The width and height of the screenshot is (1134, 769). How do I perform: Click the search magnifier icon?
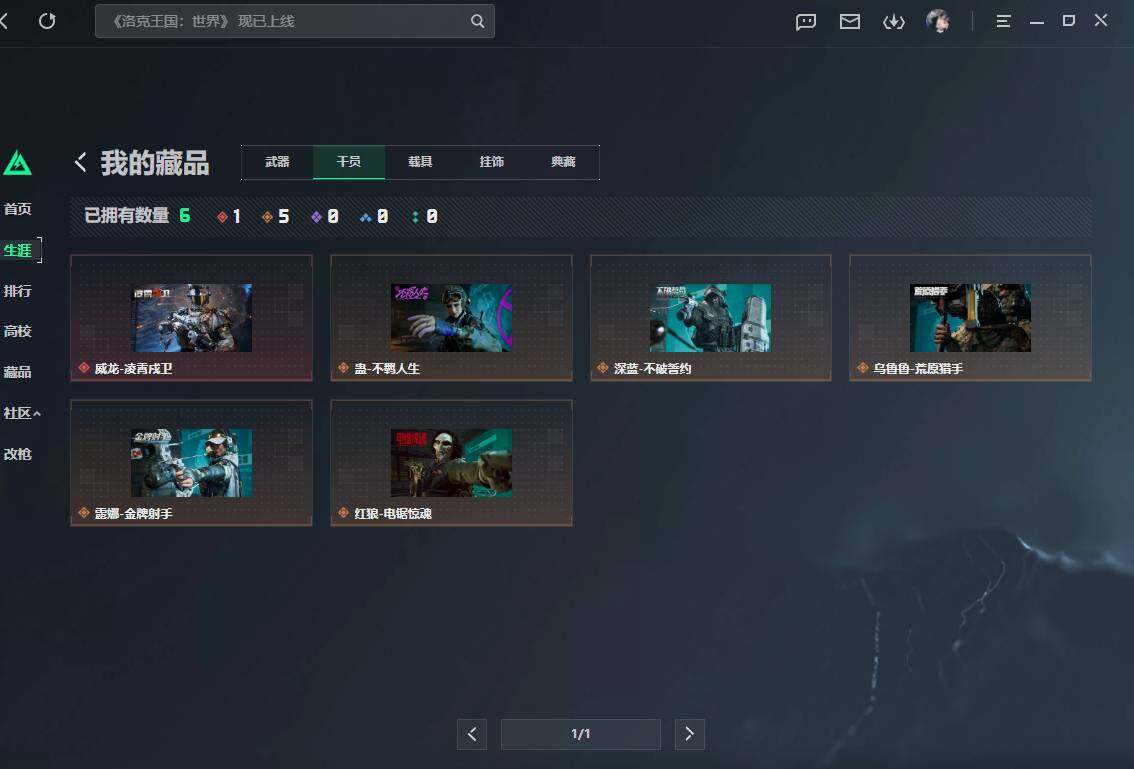(x=477, y=21)
